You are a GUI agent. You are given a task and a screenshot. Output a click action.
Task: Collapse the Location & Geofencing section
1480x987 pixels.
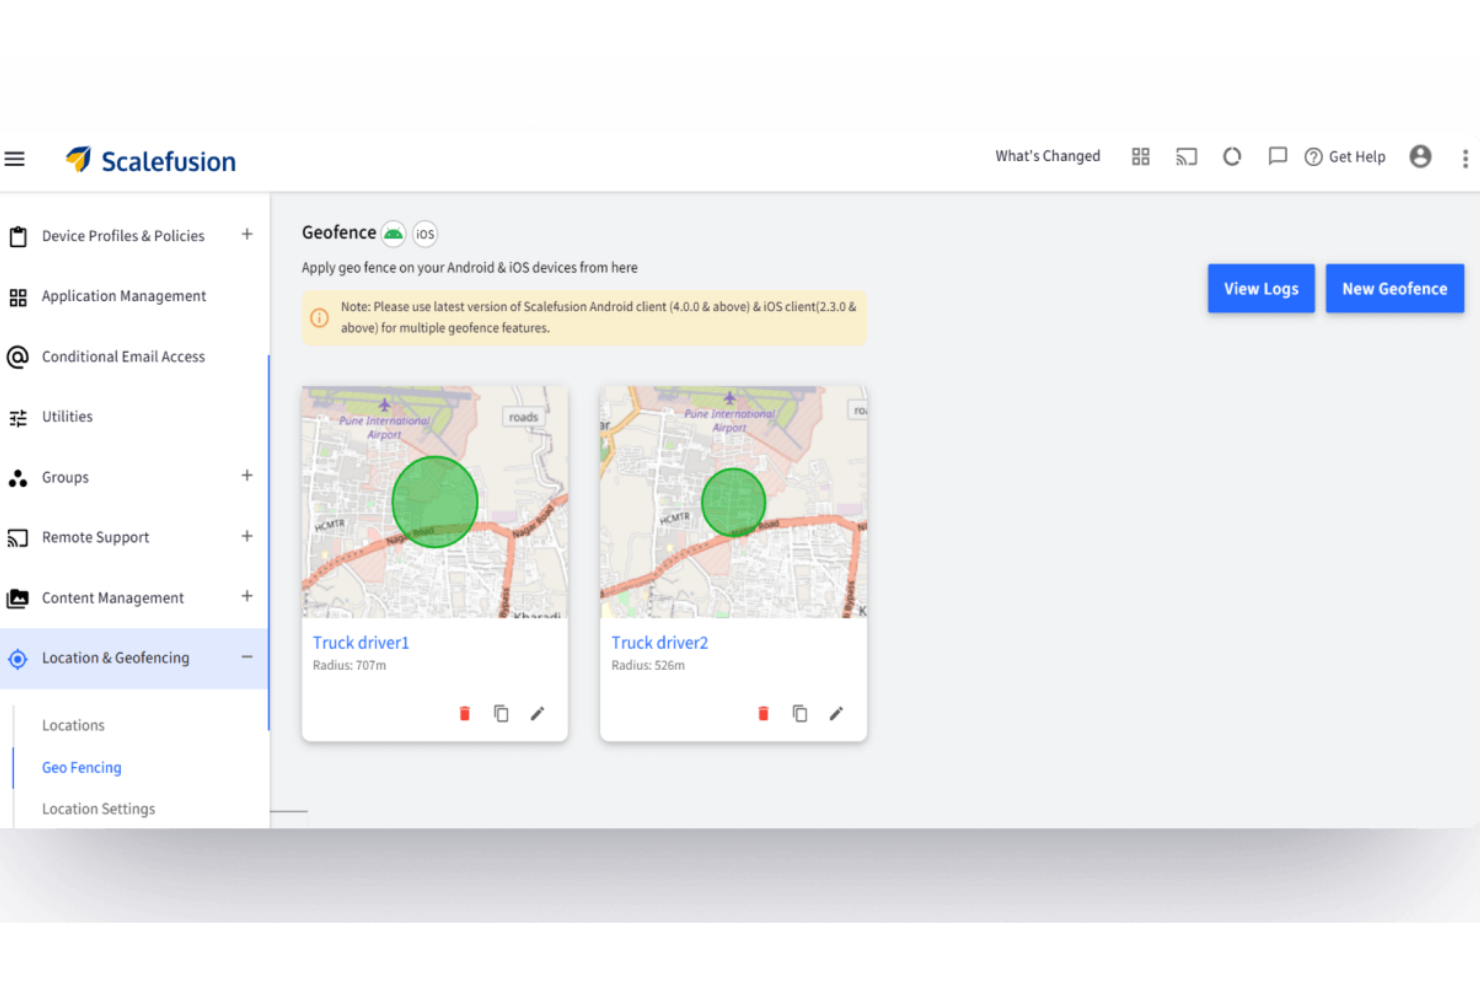click(x=247, y=657)
